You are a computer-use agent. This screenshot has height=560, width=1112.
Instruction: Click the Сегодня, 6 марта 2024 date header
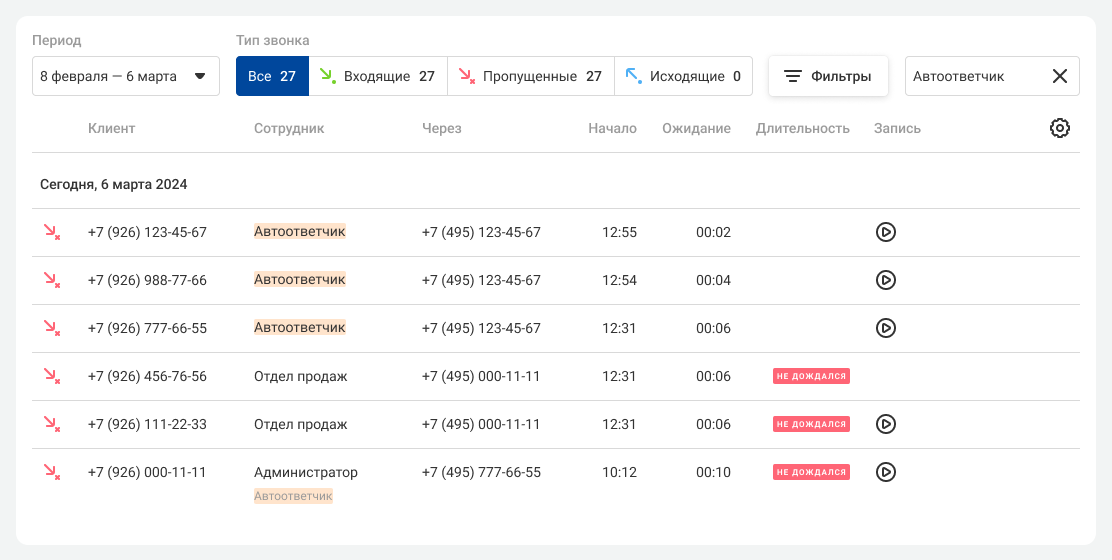click(113, 184)
